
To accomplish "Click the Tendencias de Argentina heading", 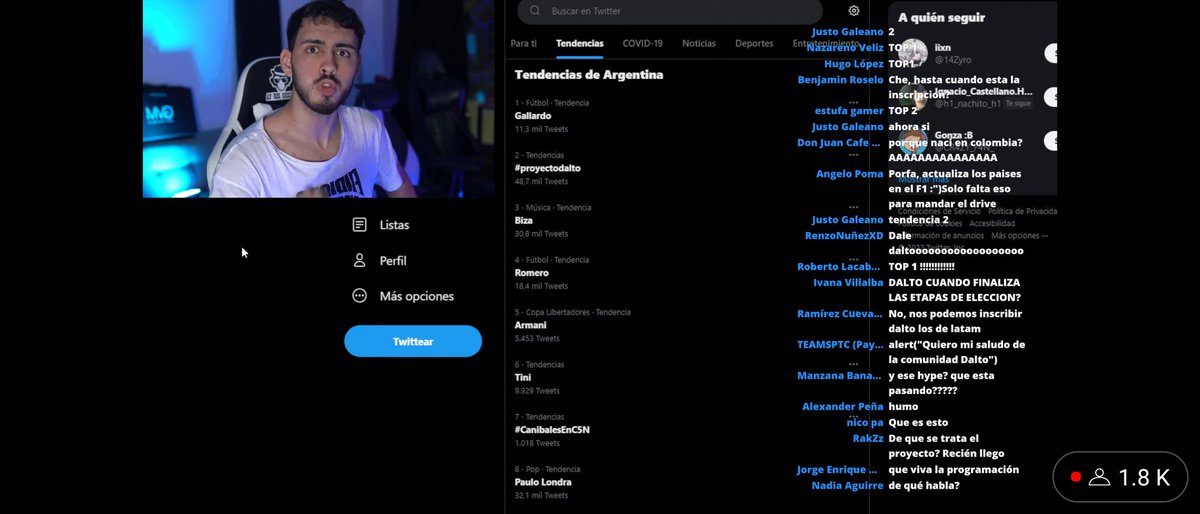I will click(x=589, y=75).
